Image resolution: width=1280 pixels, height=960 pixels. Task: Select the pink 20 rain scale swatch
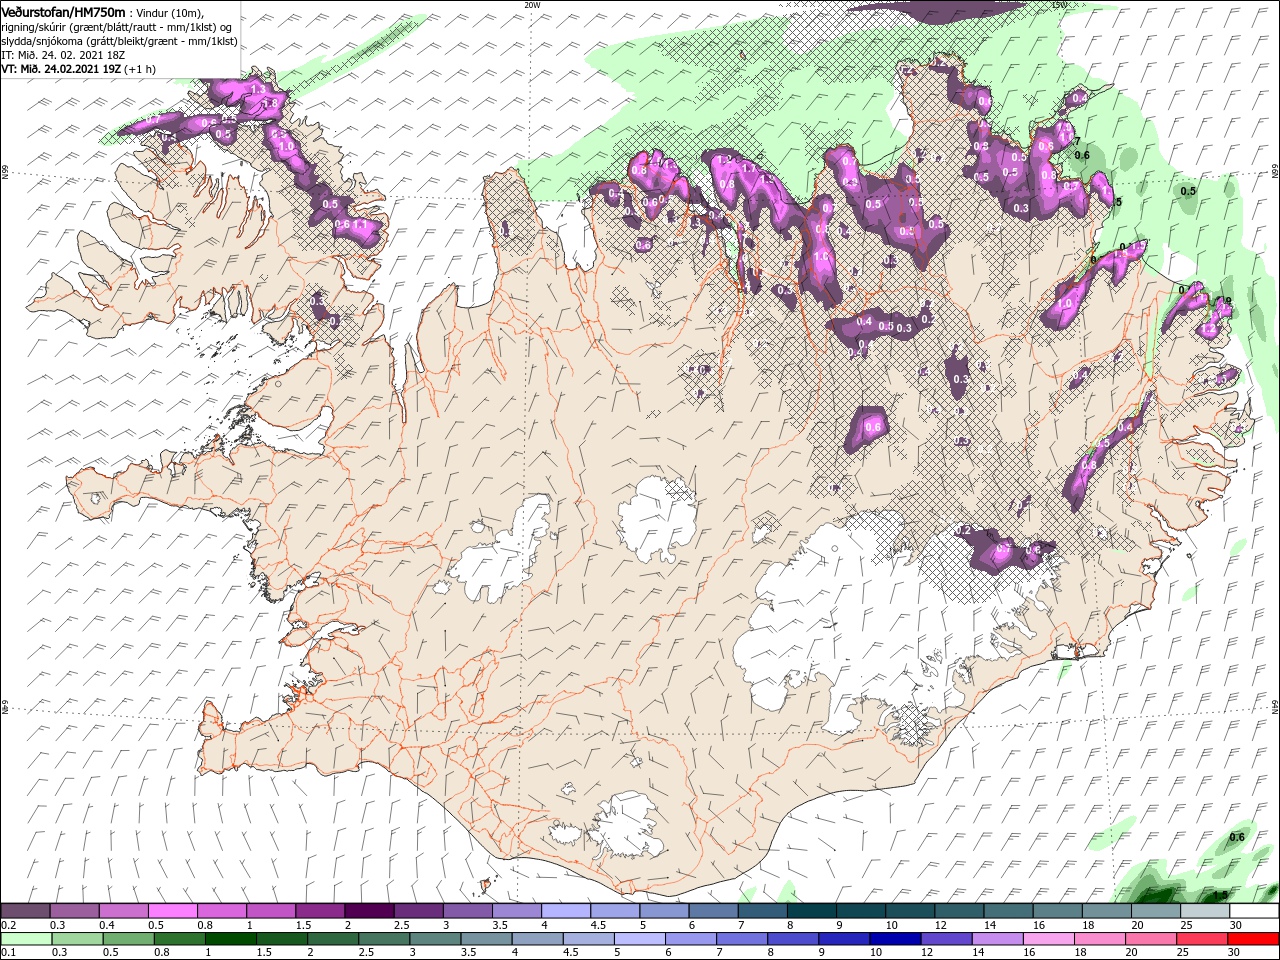pos(1152,939)
